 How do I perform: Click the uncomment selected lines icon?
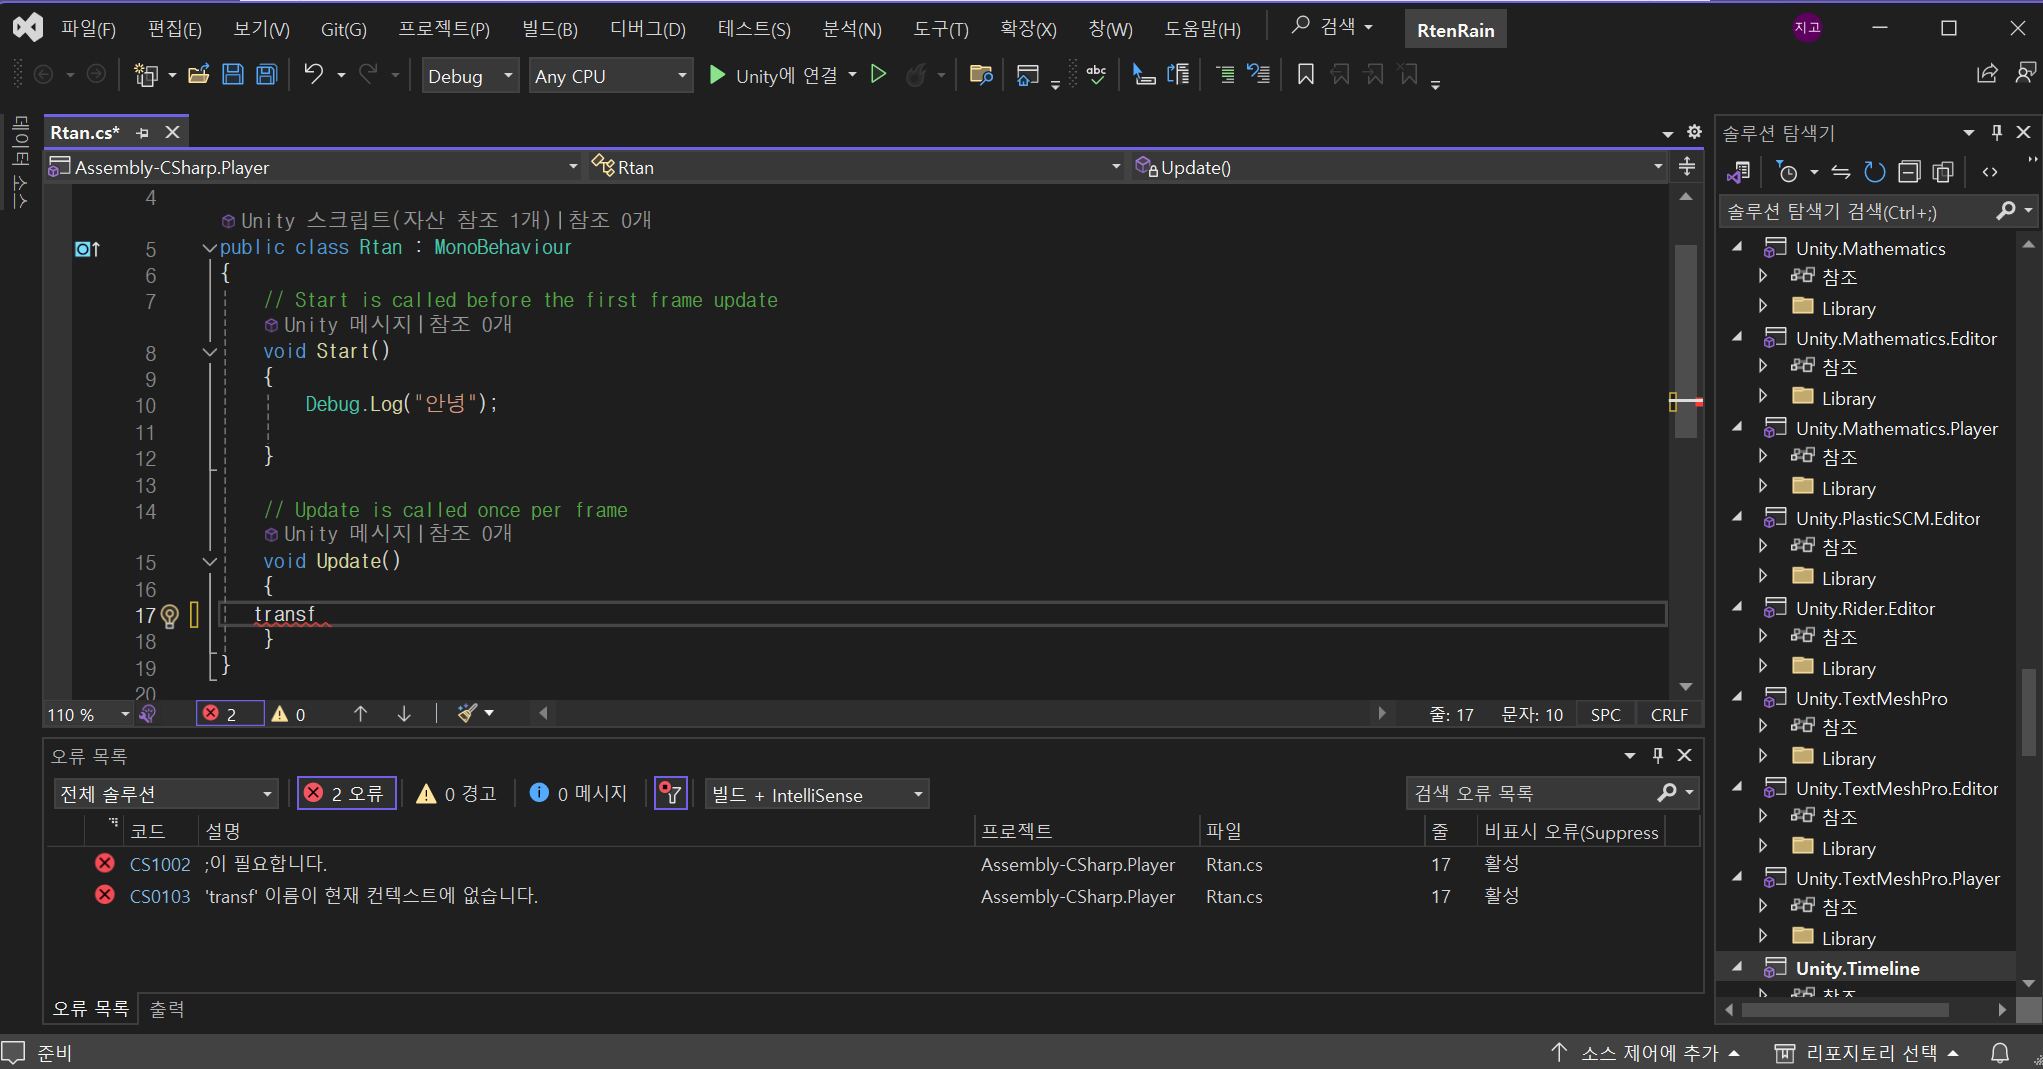coord(1259,75)
